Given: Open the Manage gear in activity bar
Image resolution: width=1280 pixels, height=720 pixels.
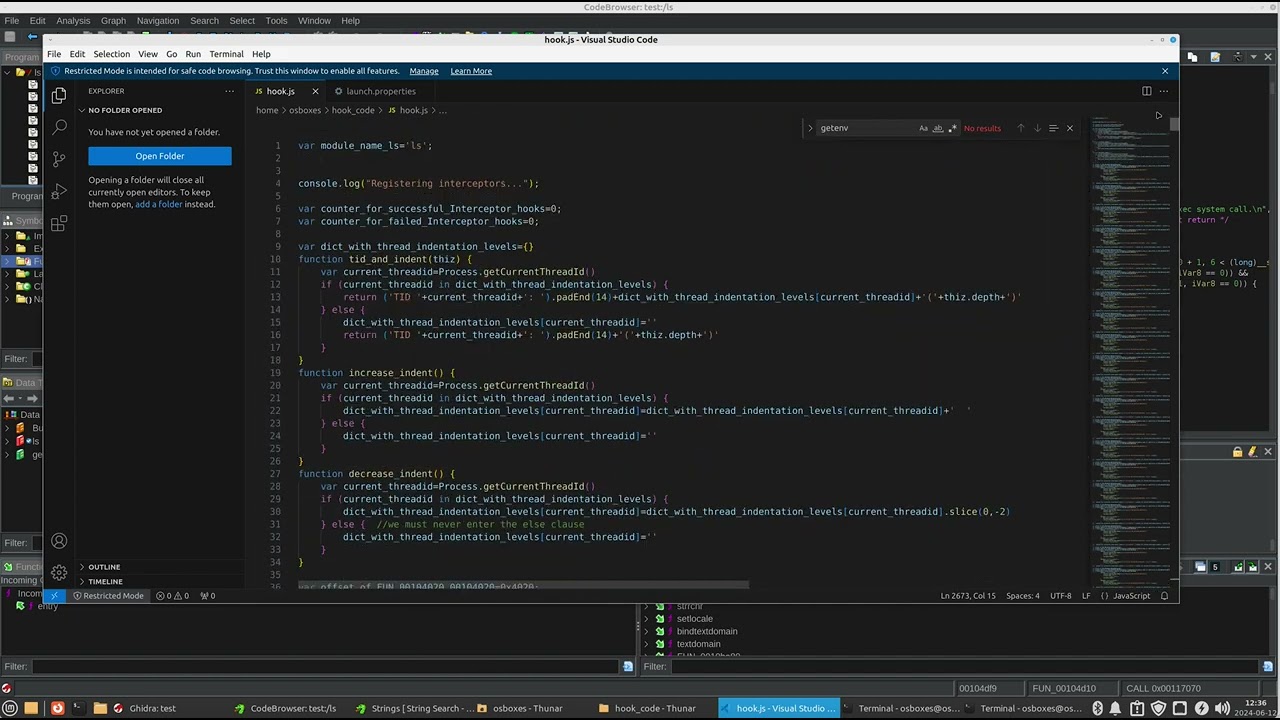Looking at the screenshot, I should point(59,573).
